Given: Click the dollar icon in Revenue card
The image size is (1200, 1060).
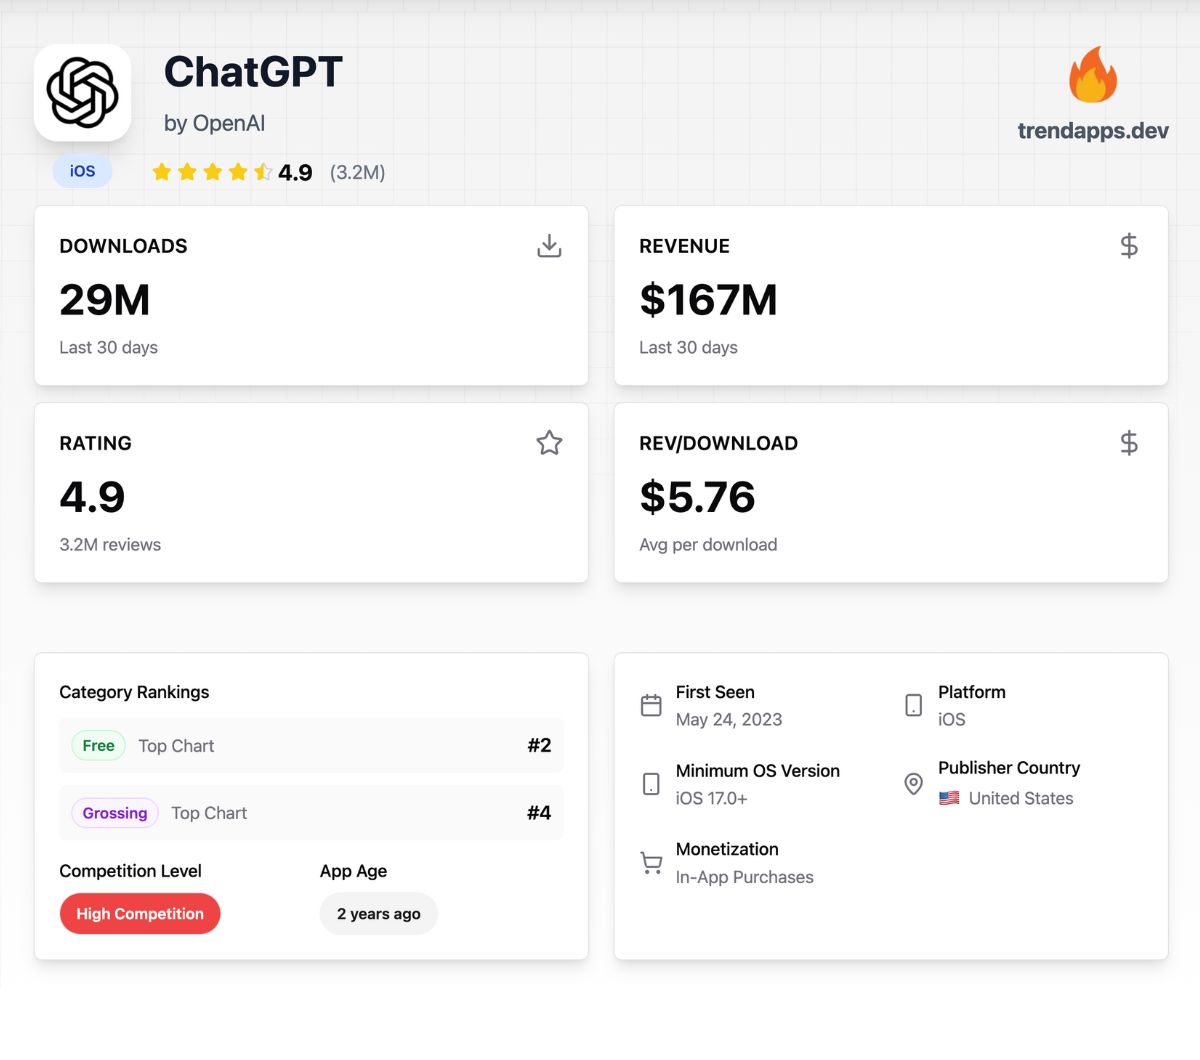Looking at the screenshot, I should coord(1129,246).
